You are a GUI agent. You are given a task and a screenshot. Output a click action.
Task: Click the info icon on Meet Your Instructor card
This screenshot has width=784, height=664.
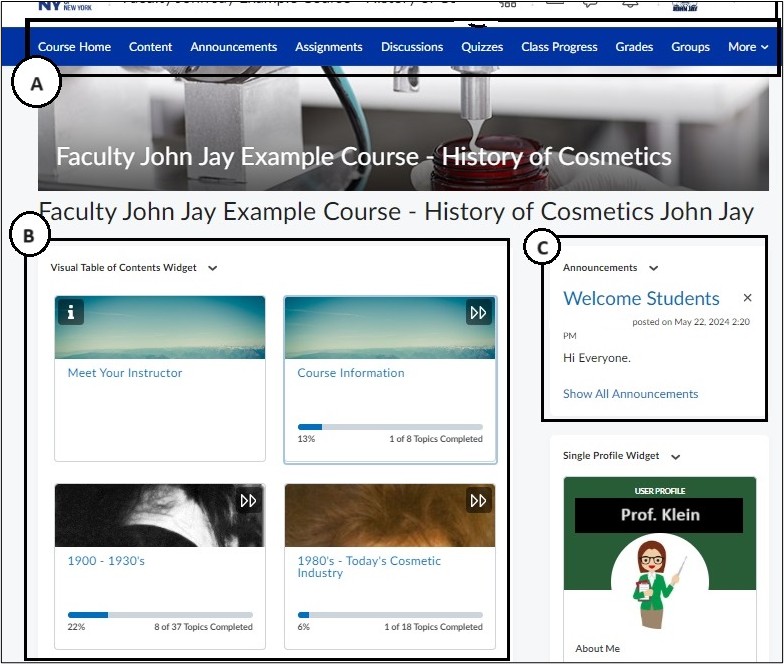[x=70, y=312]
